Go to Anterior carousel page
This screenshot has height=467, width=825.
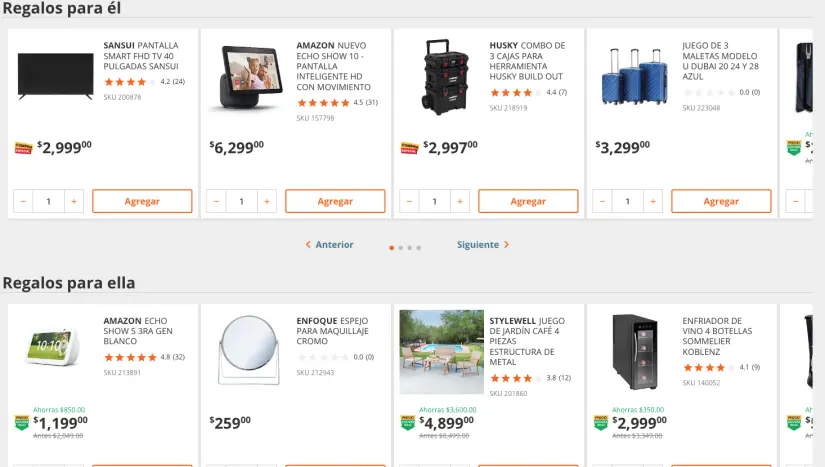(330, 245)
